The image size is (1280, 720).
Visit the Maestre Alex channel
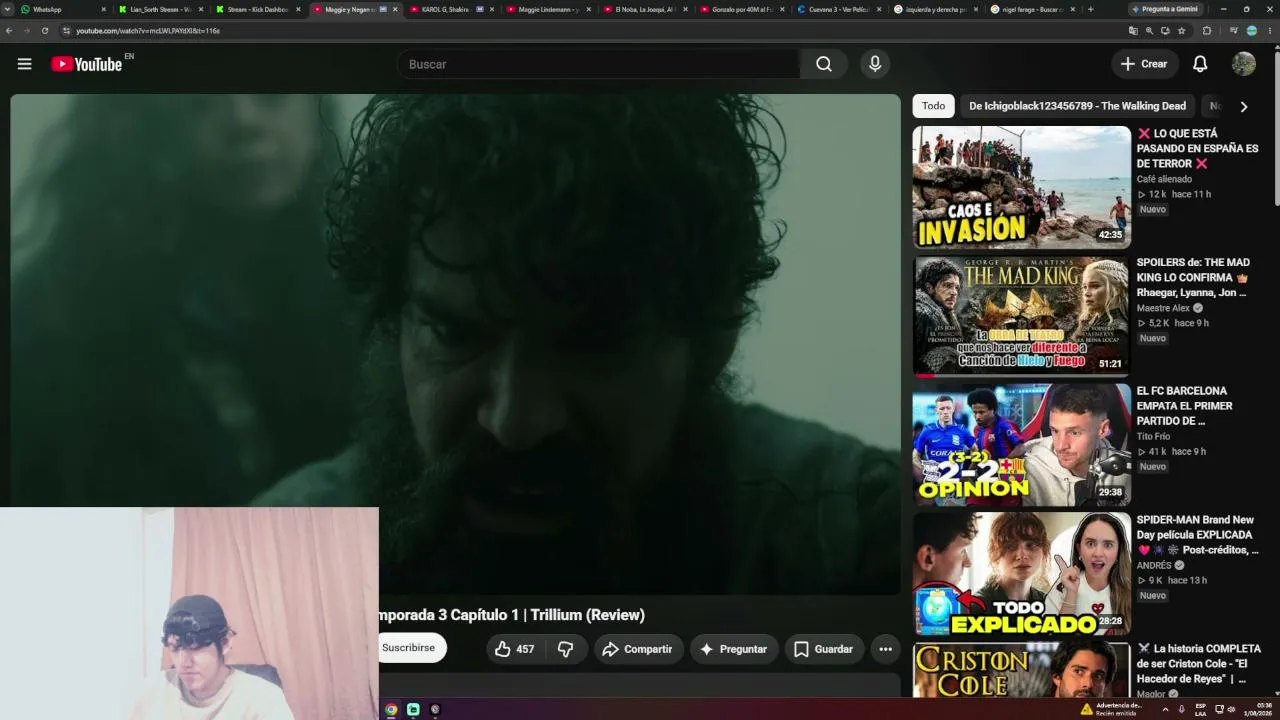1163,308
